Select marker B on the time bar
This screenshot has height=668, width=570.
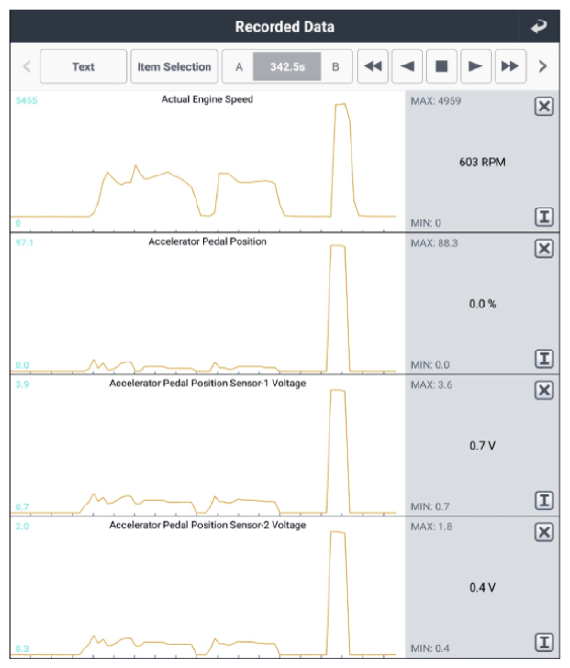(336, 67)
